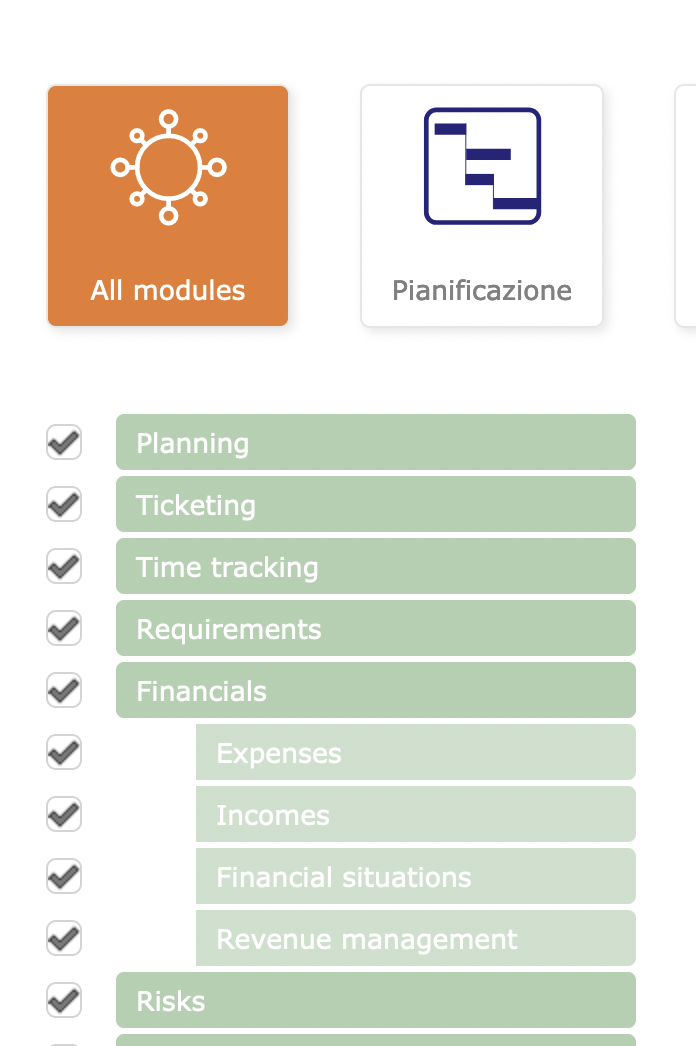696x1046 pixels.
Task: Uncheck the Requirements checkbox
Action: 64,628
